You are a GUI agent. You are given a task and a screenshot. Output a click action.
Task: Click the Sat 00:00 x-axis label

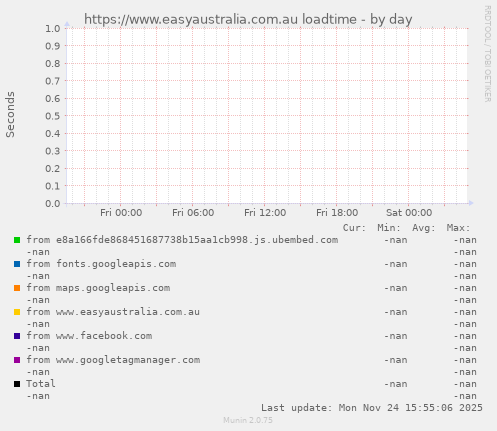[409, 213]
